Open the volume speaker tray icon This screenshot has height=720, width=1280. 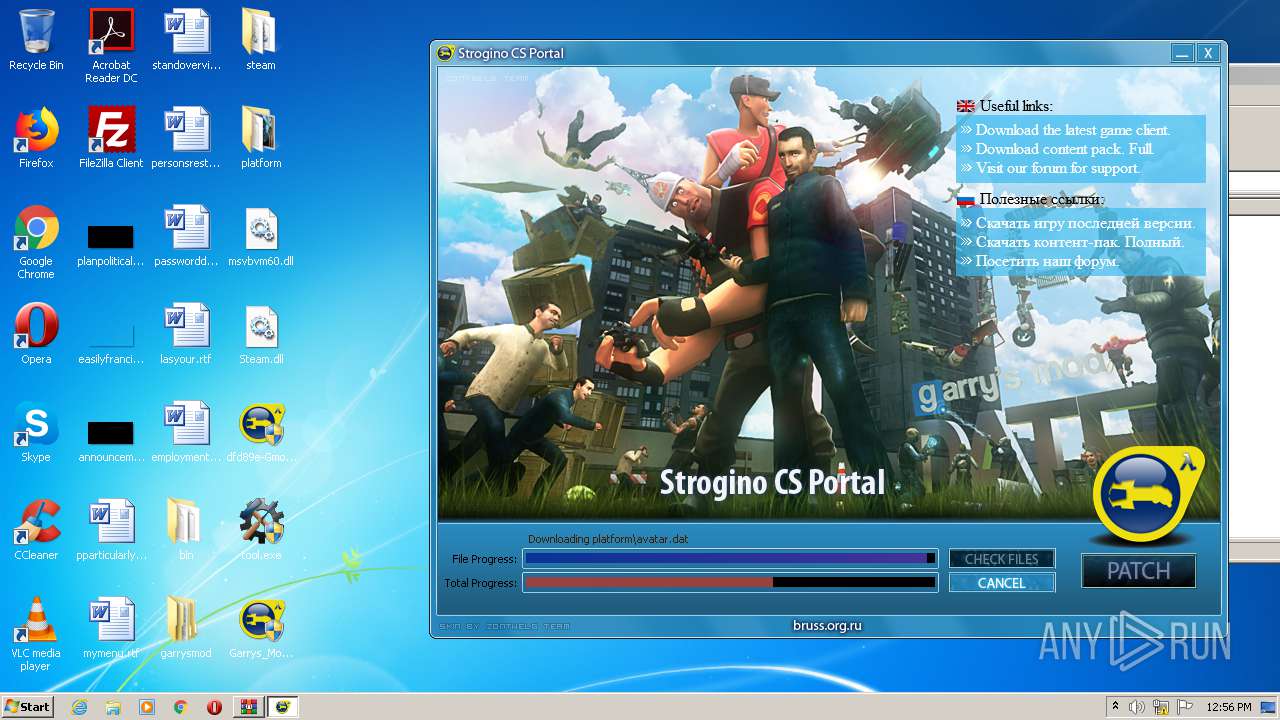point(1137,707)
